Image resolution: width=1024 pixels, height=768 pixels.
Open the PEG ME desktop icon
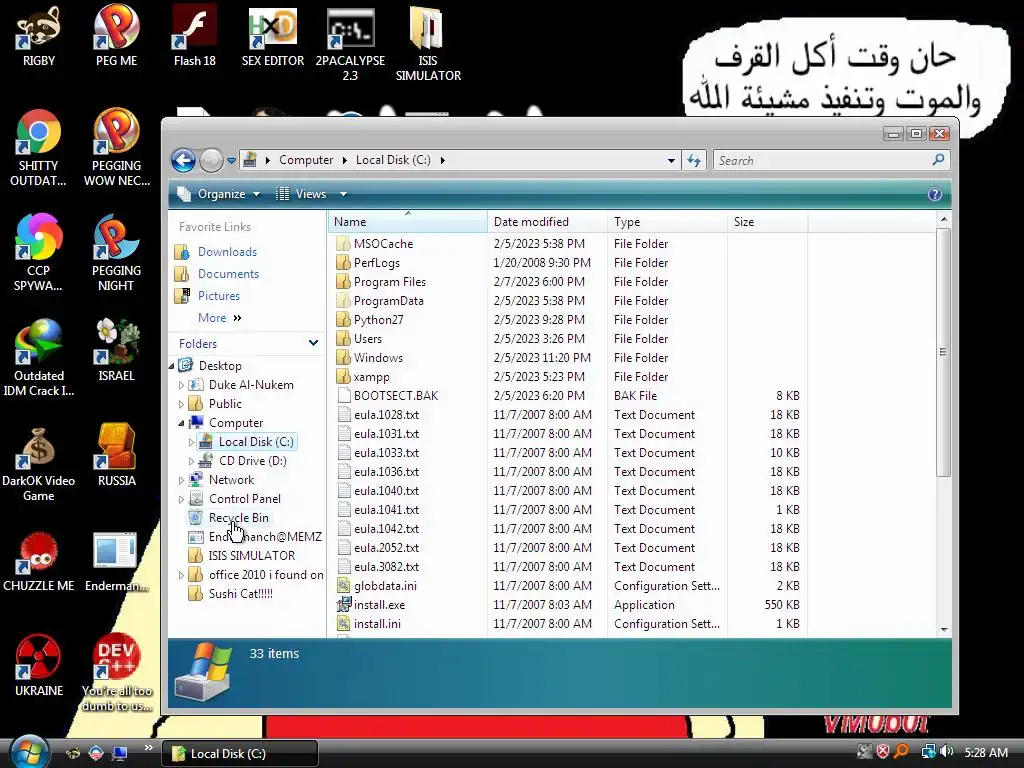pos(116,36)
